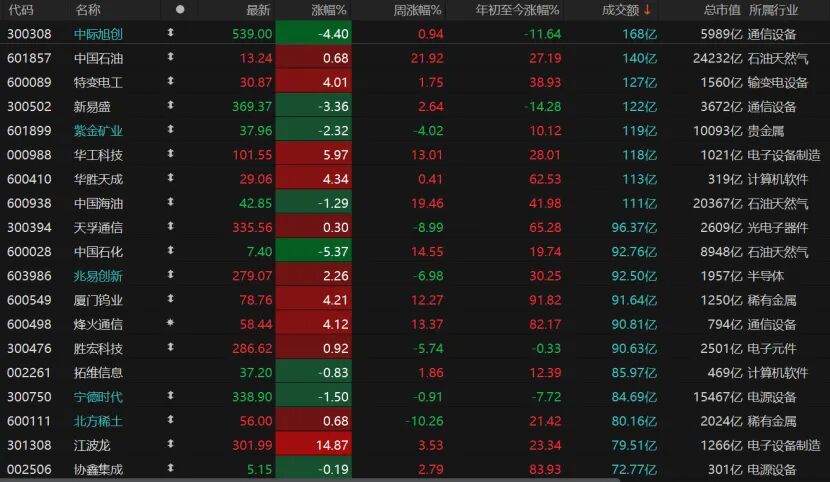This screenshot has height=482, width=830.
Task: Open stock 中际旭创 by name
Action: click(98, 34)
